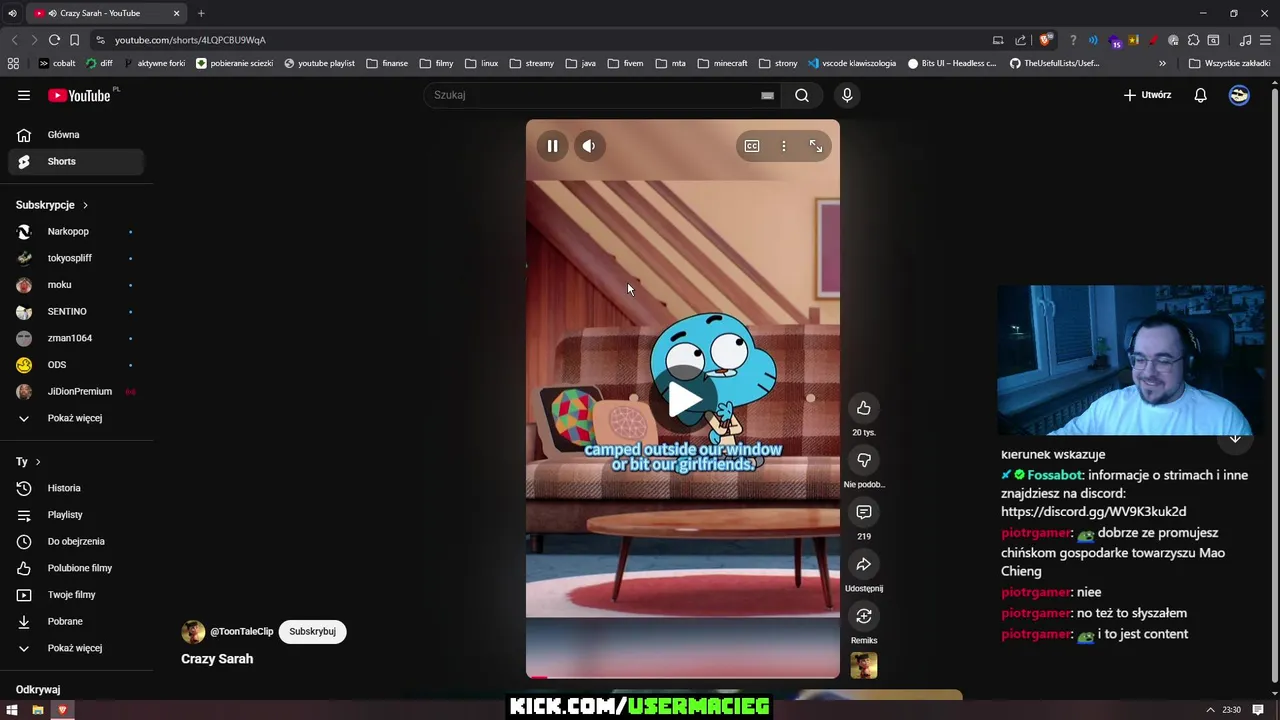This screenshot has width=1280, height=720.
Task: Open a new browser tab with plus
Action: click(x=201, y=13)
